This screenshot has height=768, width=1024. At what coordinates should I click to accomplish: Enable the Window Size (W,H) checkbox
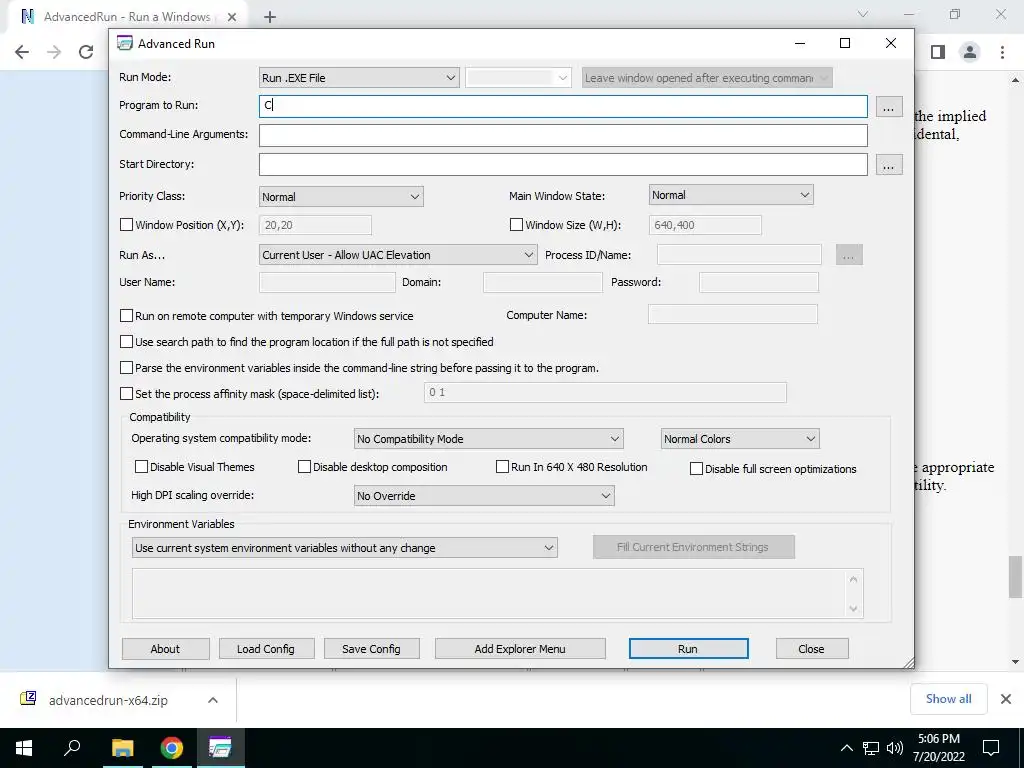[516, 225]
